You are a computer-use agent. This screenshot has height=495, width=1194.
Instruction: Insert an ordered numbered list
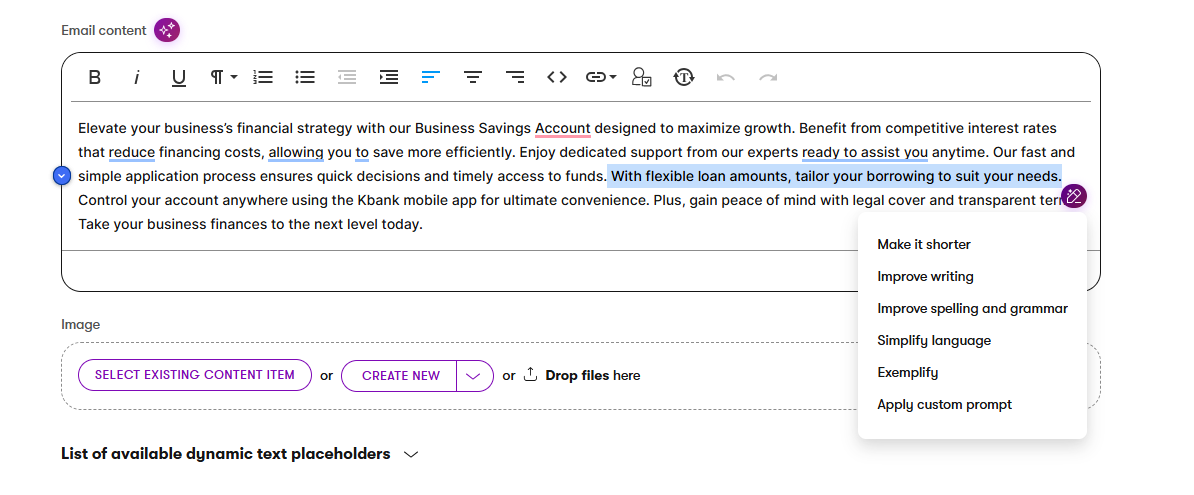[263, 78]
